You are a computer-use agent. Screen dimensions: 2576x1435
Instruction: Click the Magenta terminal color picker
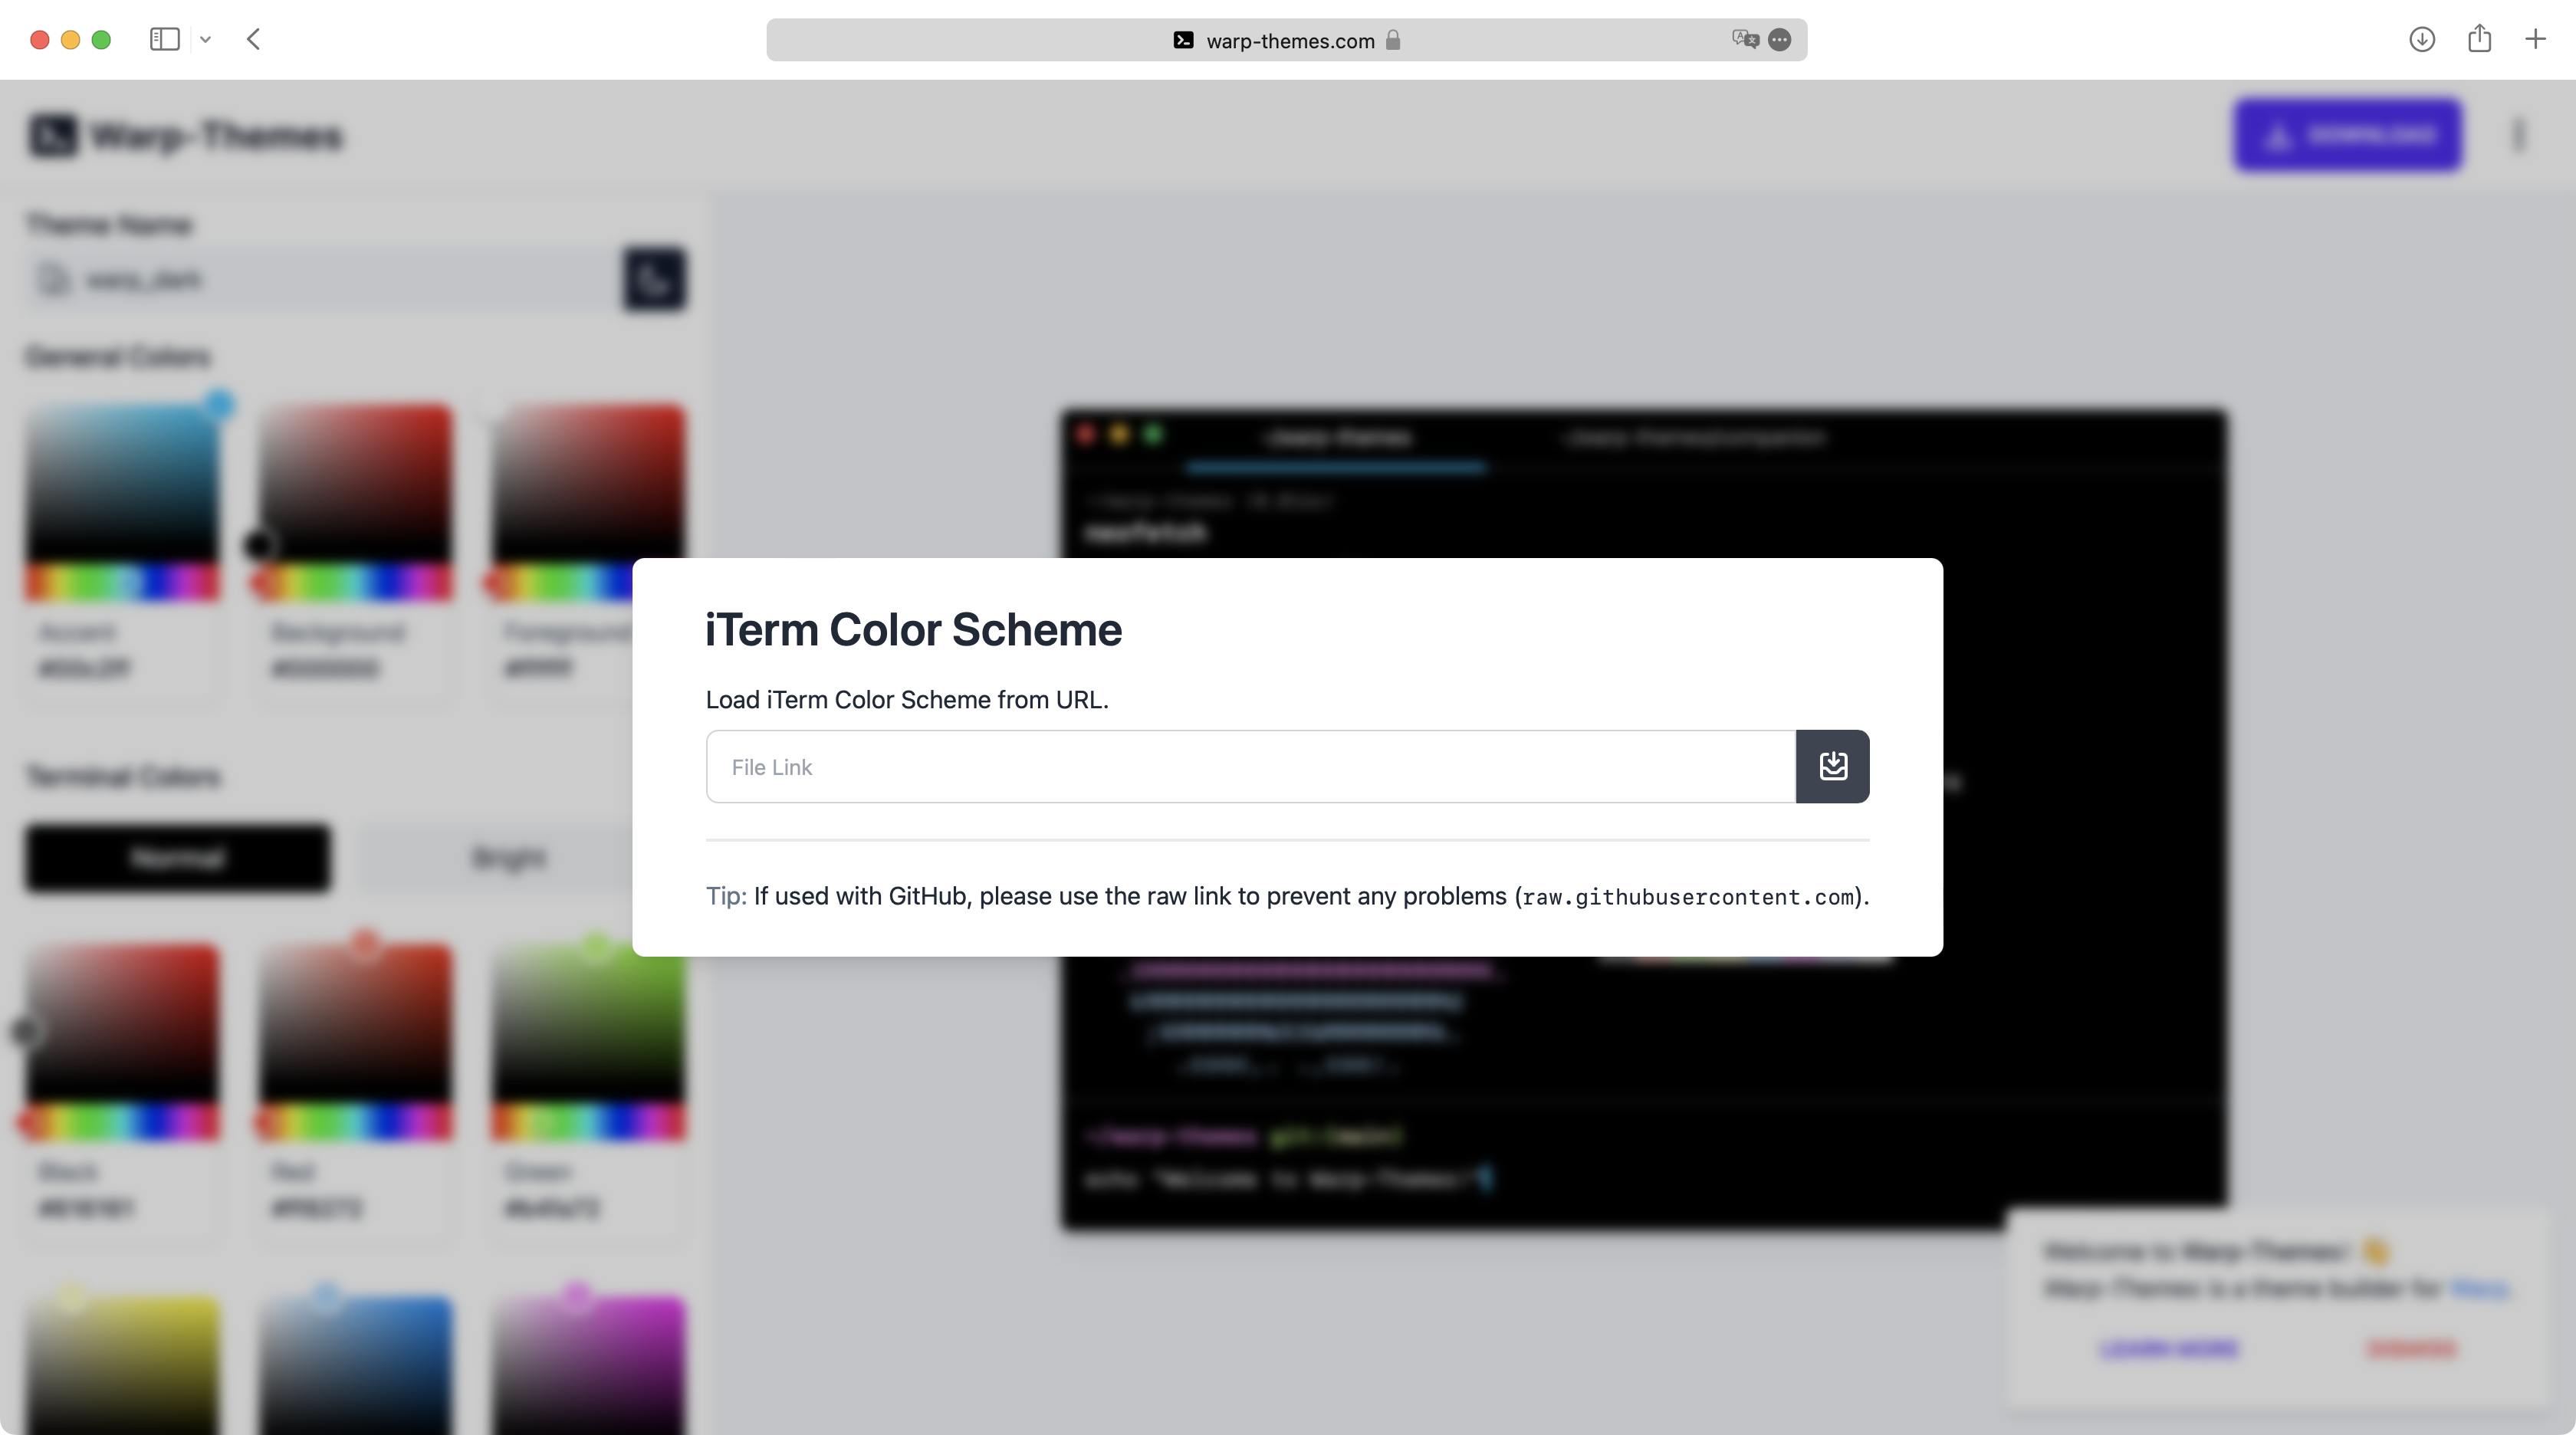[588, 1365]
